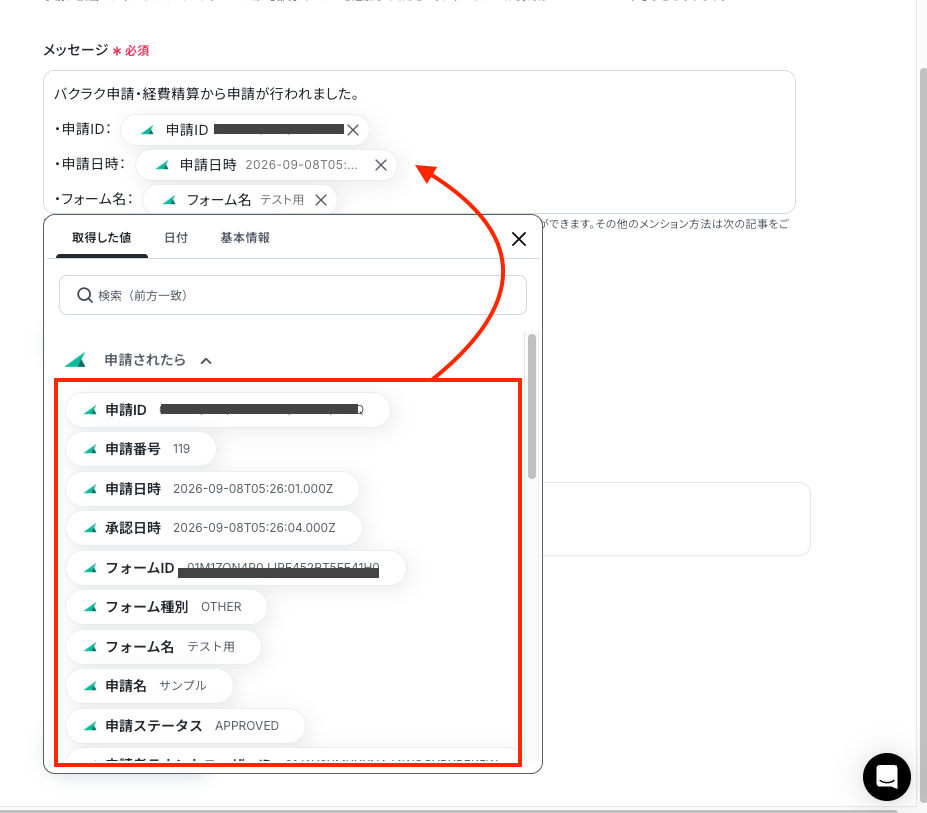927x813 pixels.
Task: Remove the 申請日時 chip from message
Action: [381, 165]
